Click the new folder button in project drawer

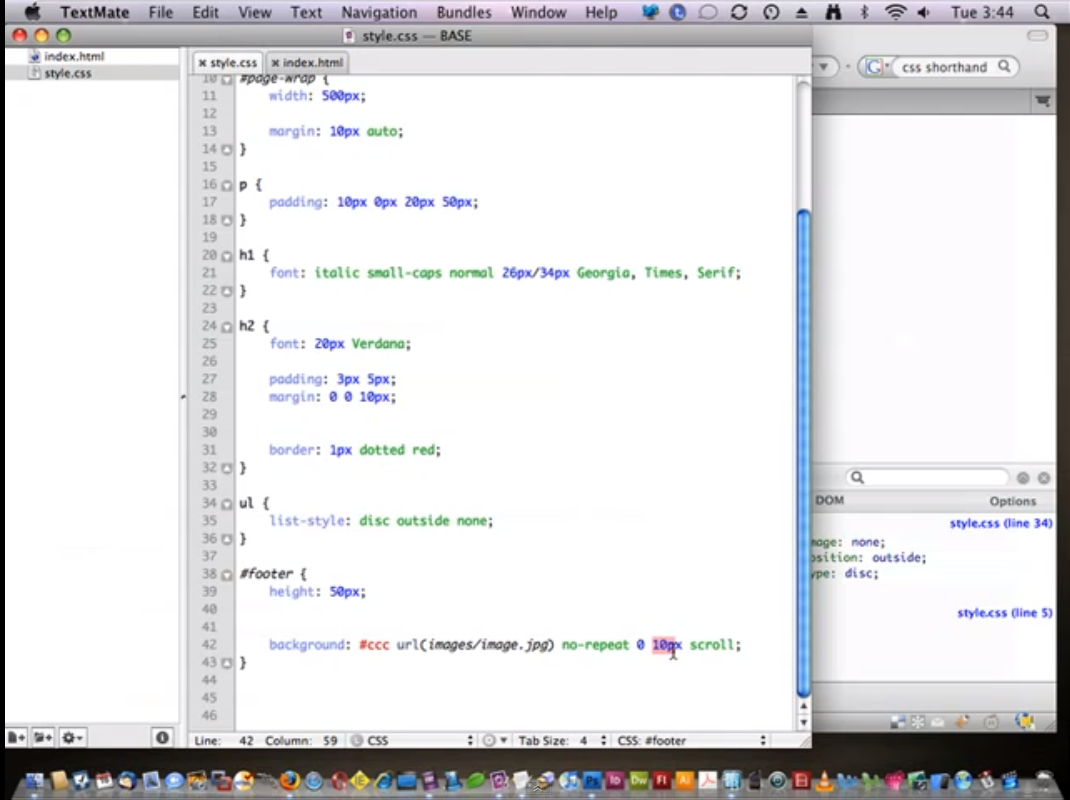click(43, 738)
